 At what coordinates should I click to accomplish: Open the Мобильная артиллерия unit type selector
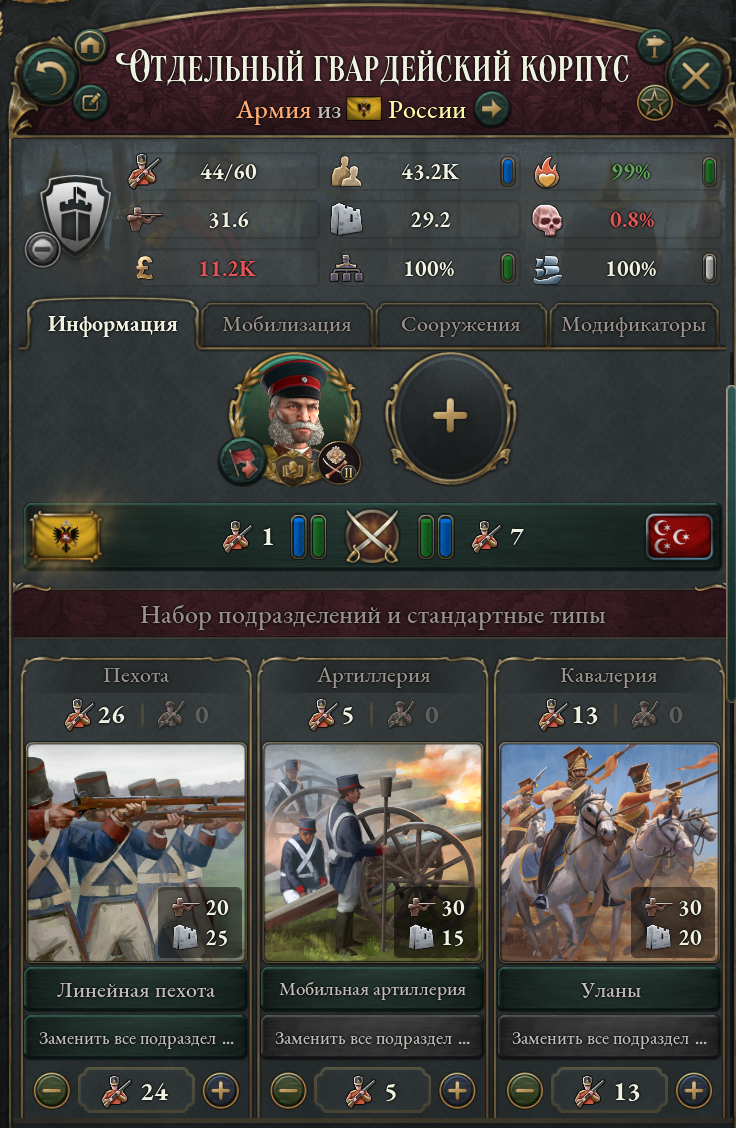[373, 990]
